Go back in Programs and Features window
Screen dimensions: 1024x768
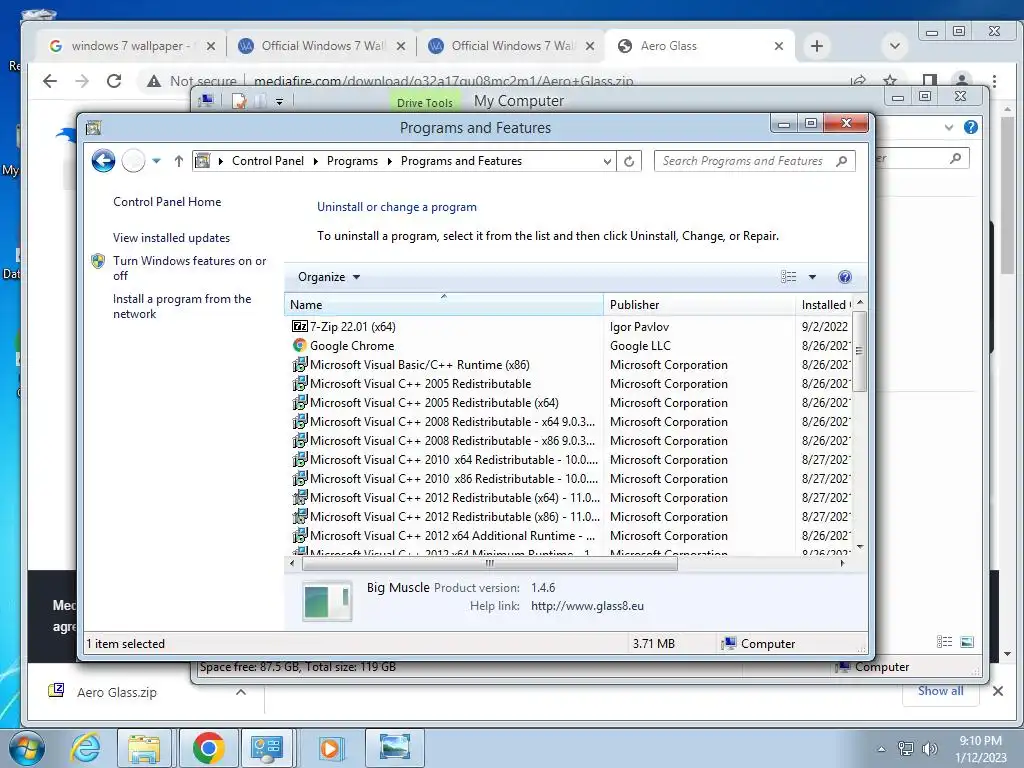point(103,161)
